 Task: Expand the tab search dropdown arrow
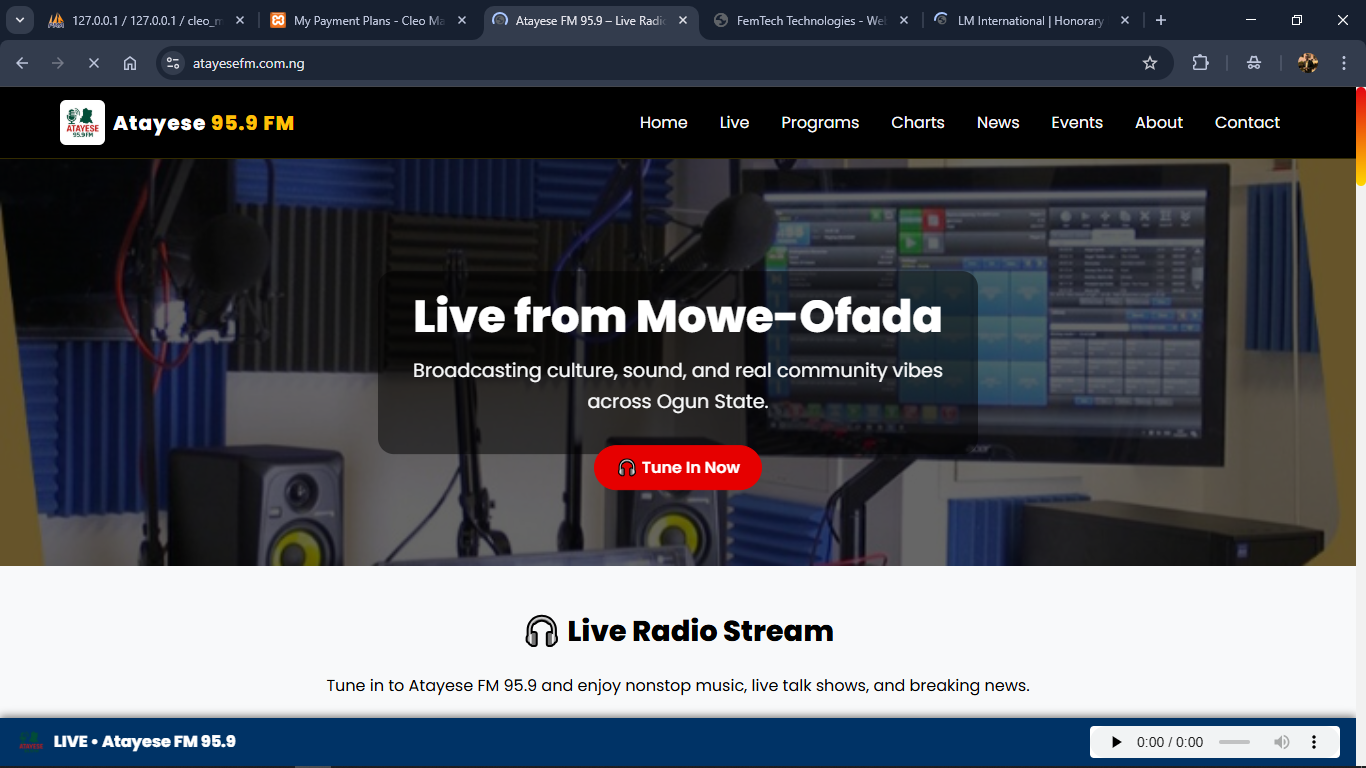click(x=19, y=20)
